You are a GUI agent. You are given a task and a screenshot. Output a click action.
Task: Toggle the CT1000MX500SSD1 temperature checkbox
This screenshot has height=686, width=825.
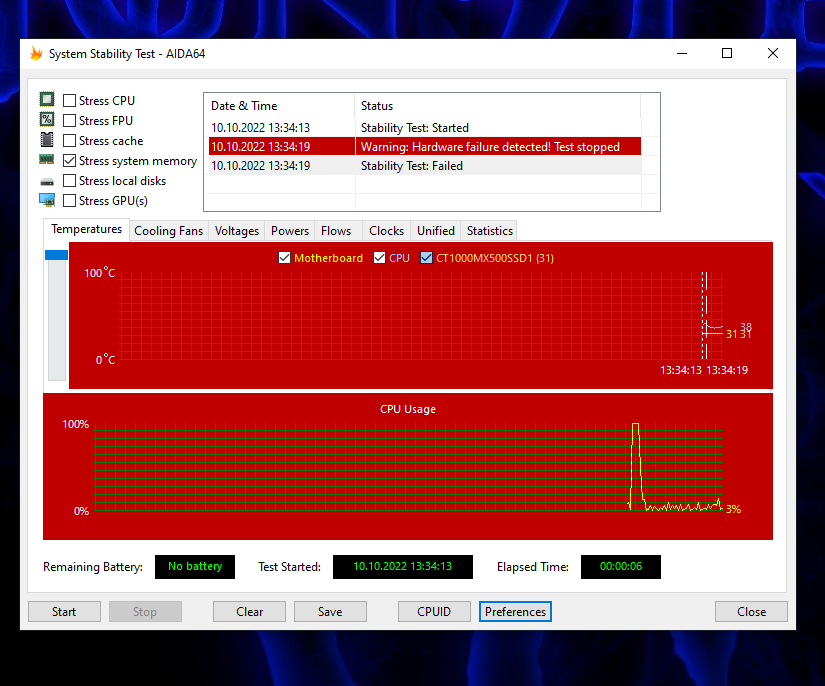(427, 258)
